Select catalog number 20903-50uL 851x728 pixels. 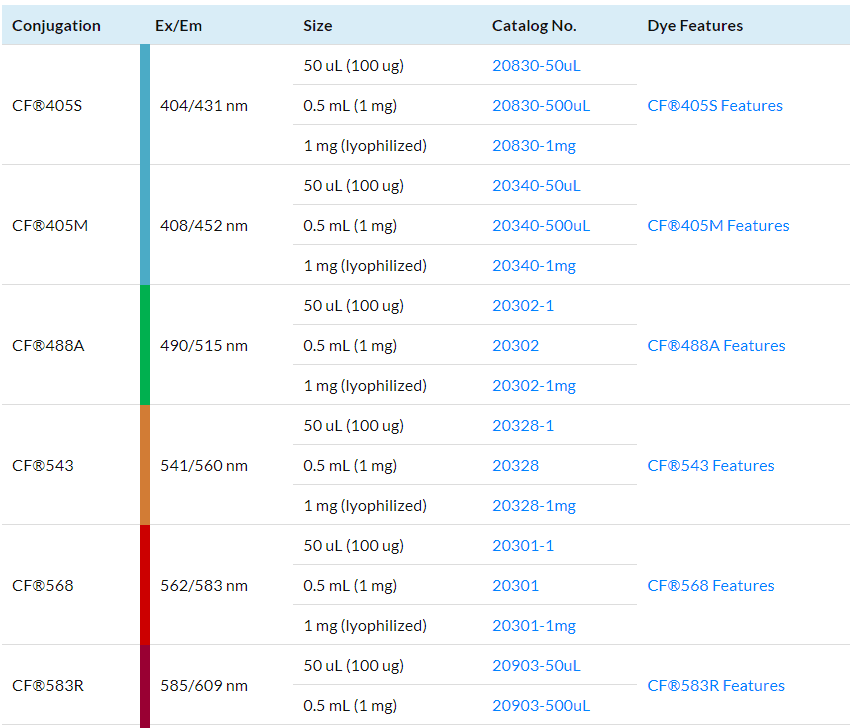click(536, 666)
